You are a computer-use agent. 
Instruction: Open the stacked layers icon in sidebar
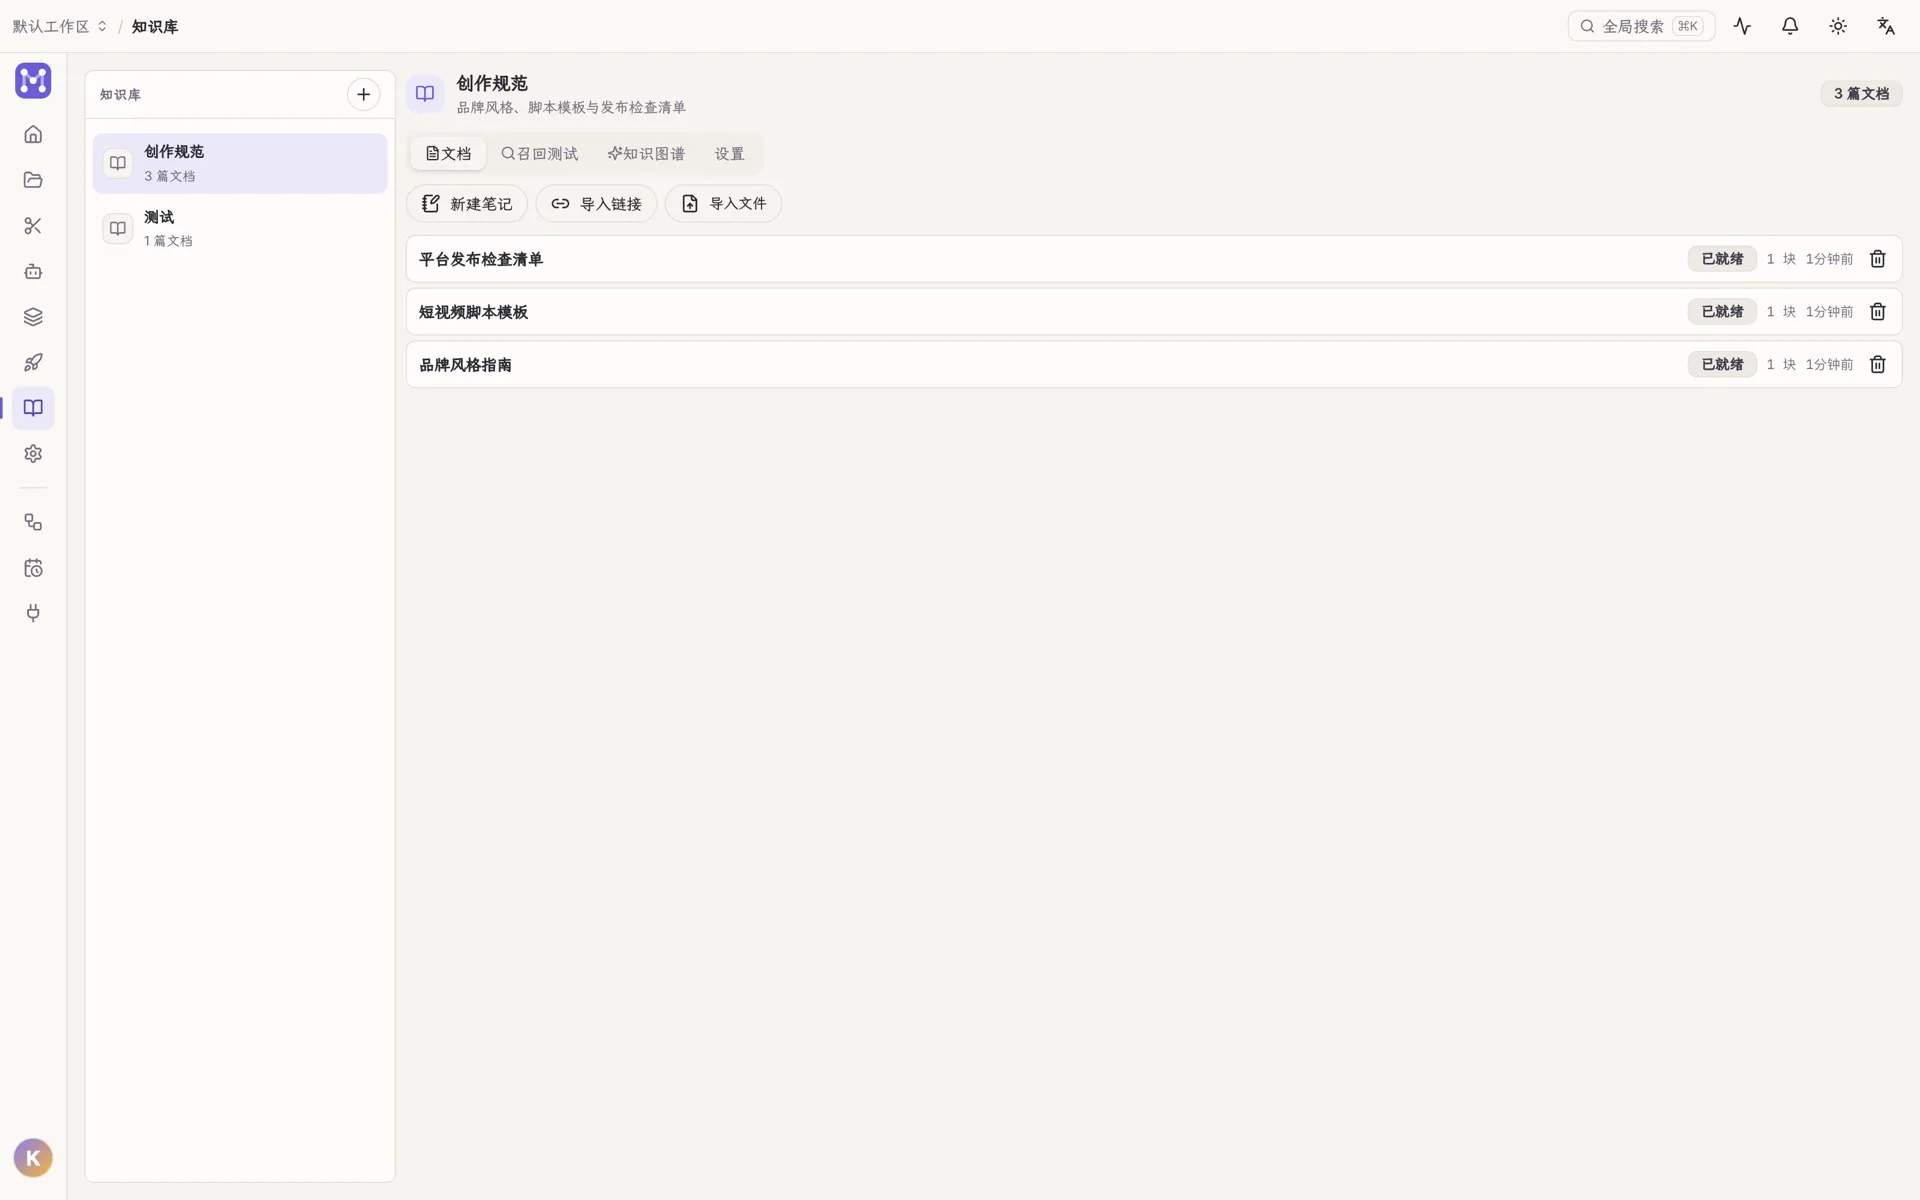[33, 317]
